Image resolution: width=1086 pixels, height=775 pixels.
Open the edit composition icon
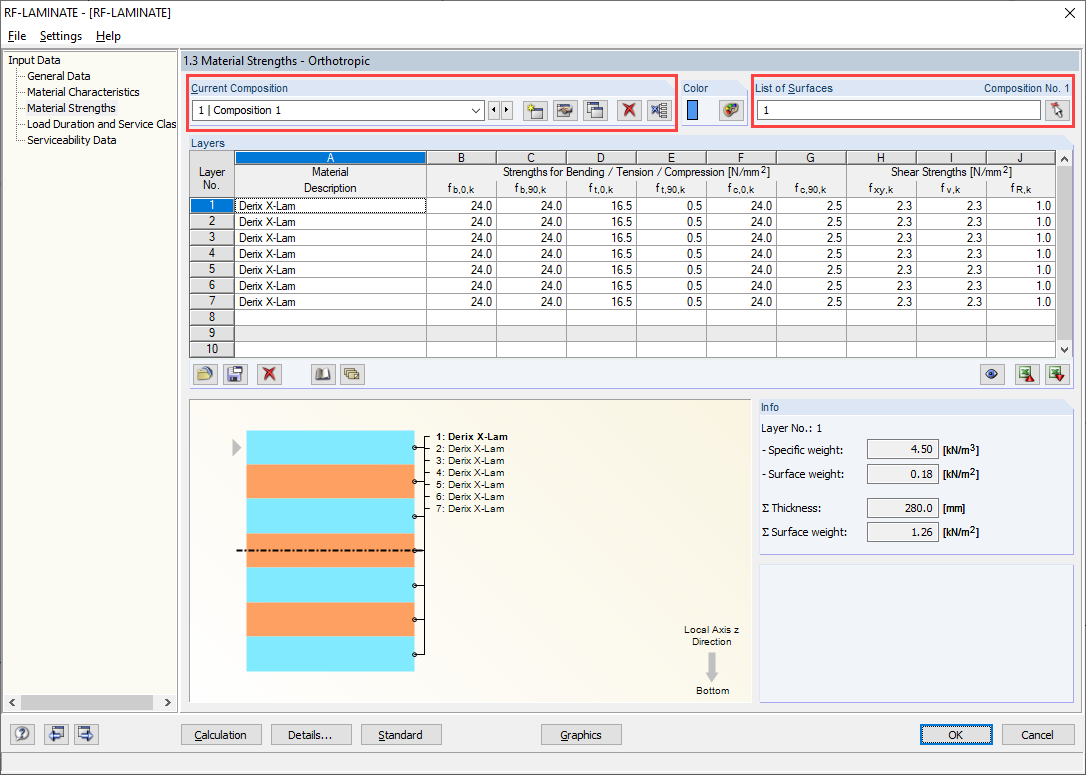click(565, 110)
